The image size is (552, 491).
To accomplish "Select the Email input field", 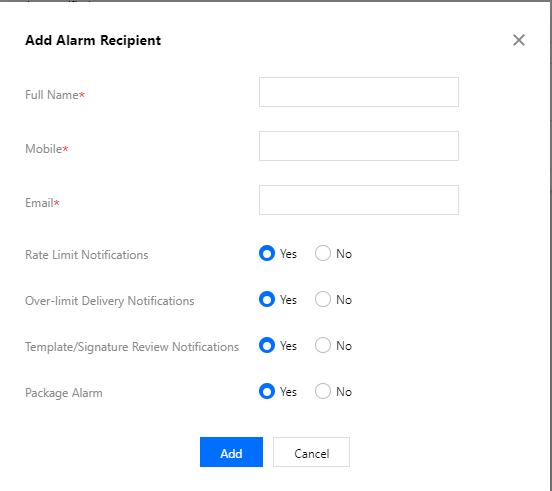I will [x=359, y=200].
